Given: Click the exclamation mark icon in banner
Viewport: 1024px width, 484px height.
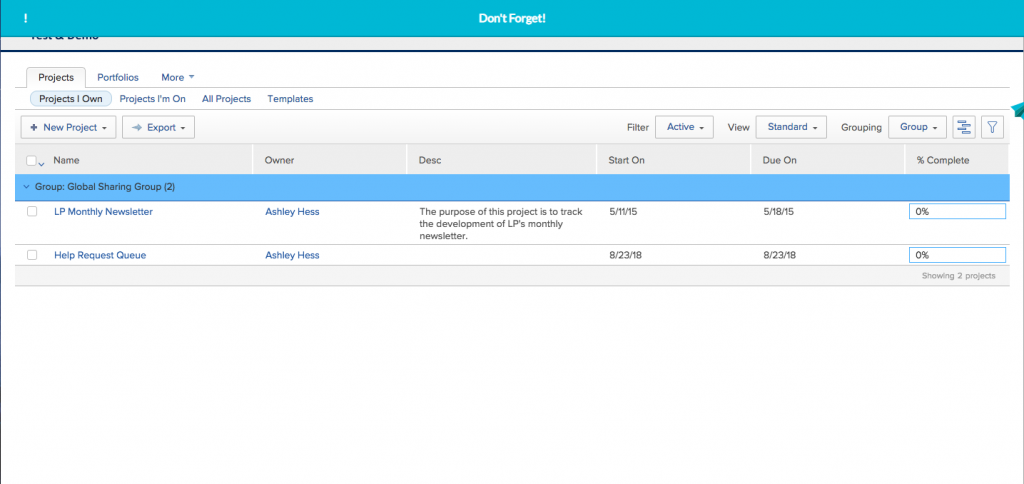Looking at the screenshot, I should 26,19.
